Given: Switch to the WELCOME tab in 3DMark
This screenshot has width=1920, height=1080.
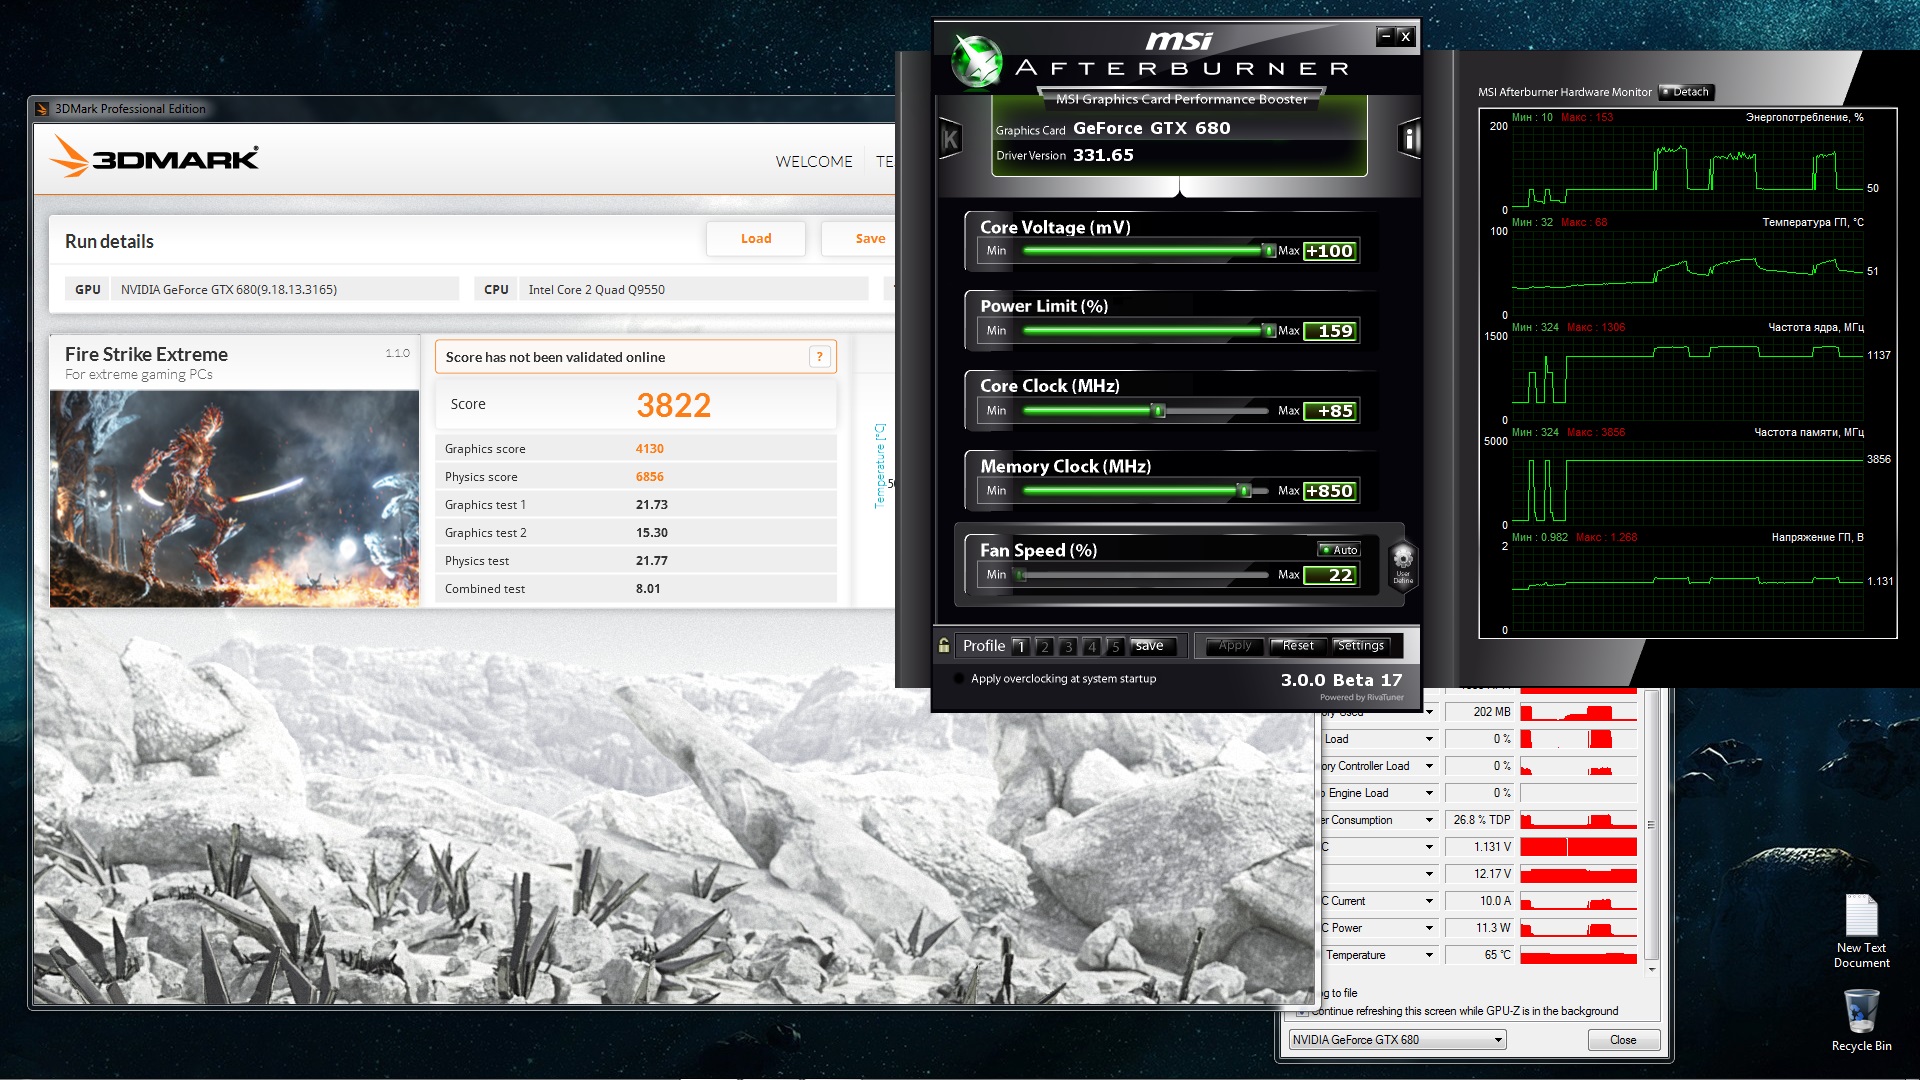Looking at the screenshot, I should pyautogui.click(x=813, y=161).
